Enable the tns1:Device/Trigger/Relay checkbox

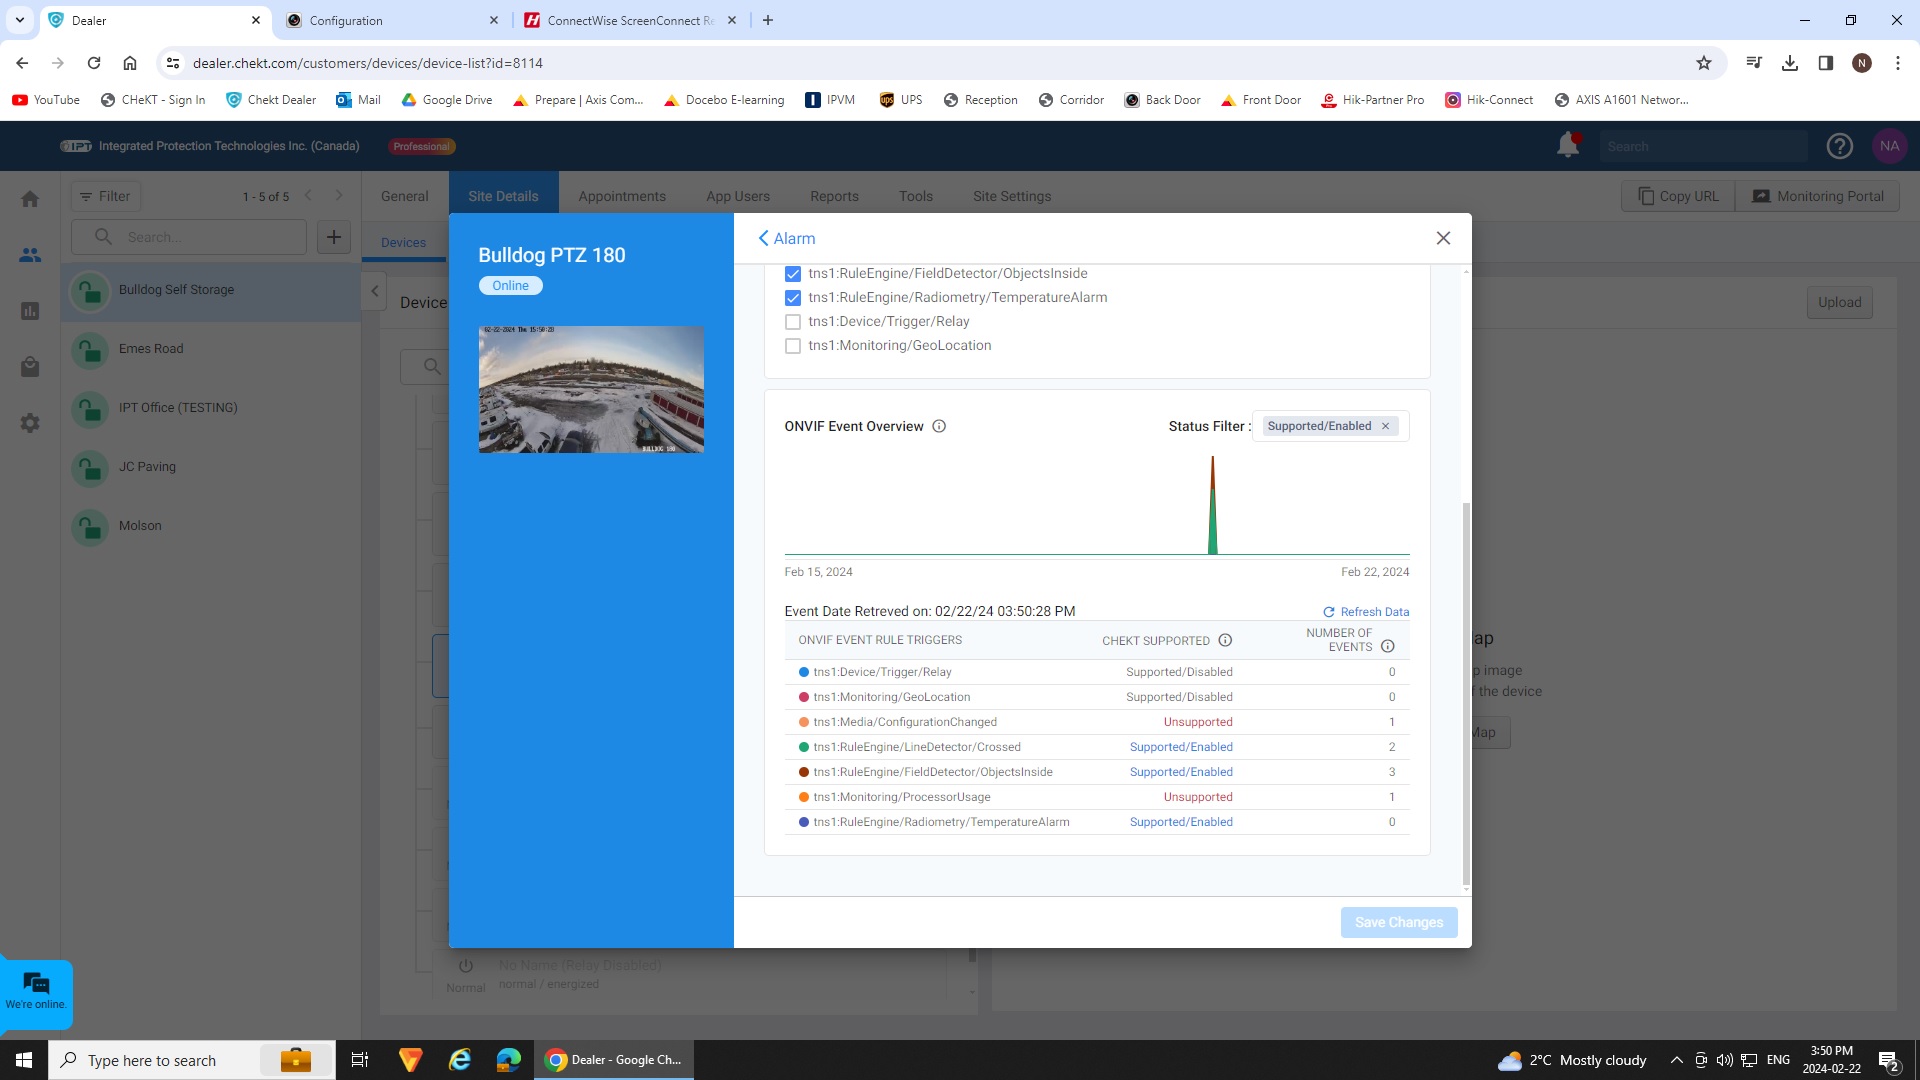(x=793, y=322)
